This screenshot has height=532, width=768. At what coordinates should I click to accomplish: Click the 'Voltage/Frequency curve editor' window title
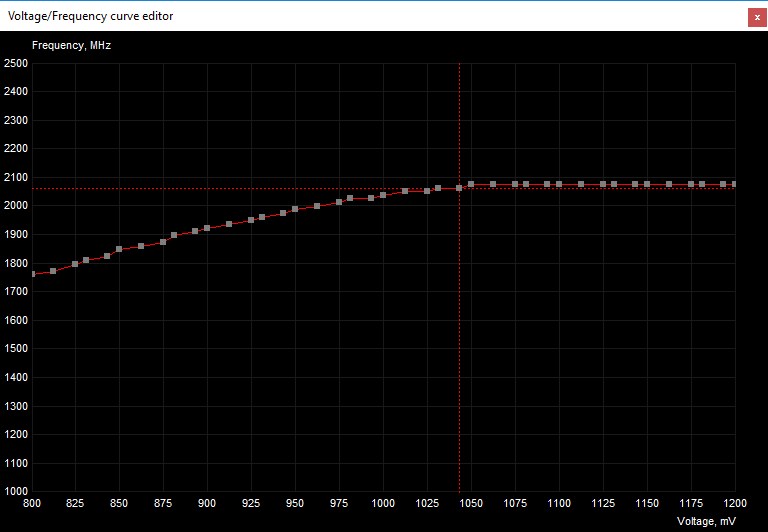91,16
